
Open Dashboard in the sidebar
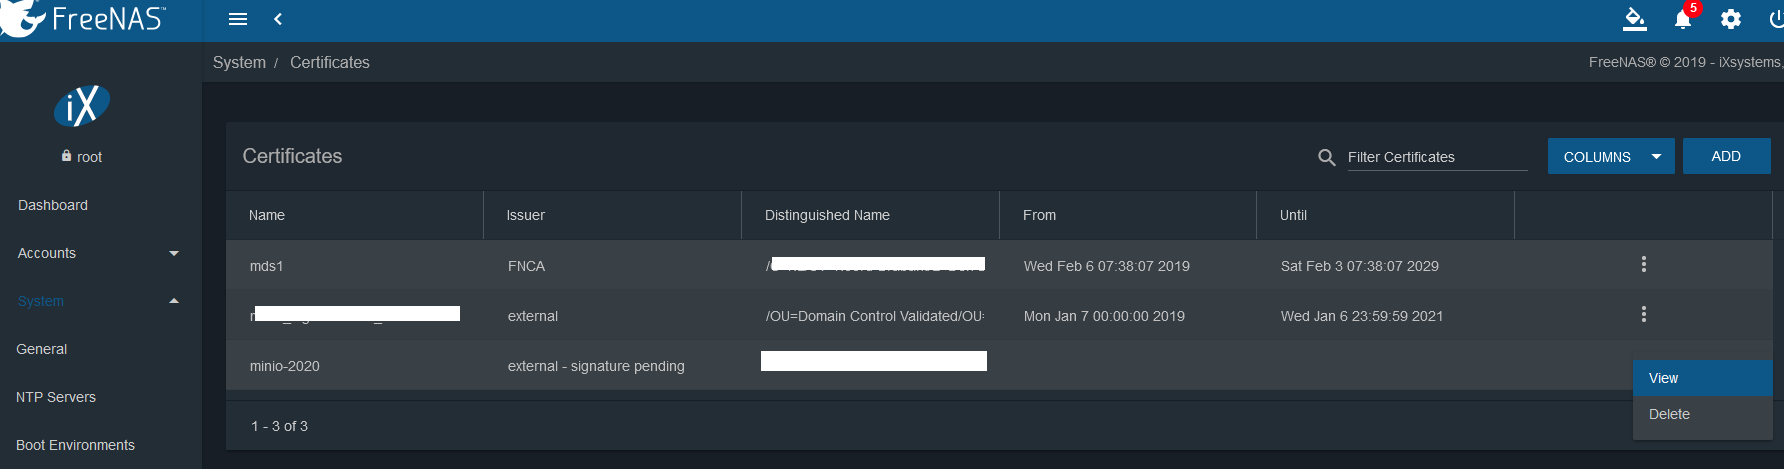pyautogui.click(x=53, y=205)
